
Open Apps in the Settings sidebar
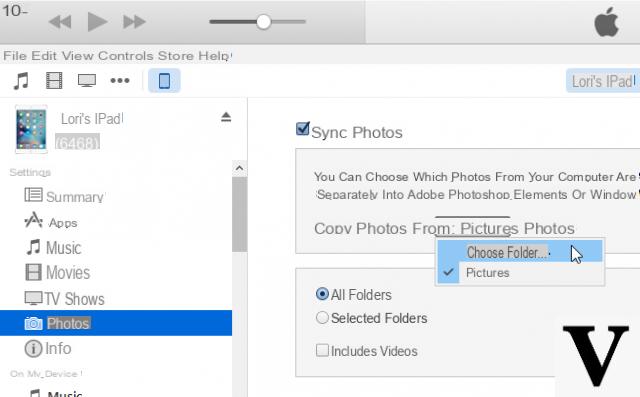pyautogui.click(x=51, y=222)
